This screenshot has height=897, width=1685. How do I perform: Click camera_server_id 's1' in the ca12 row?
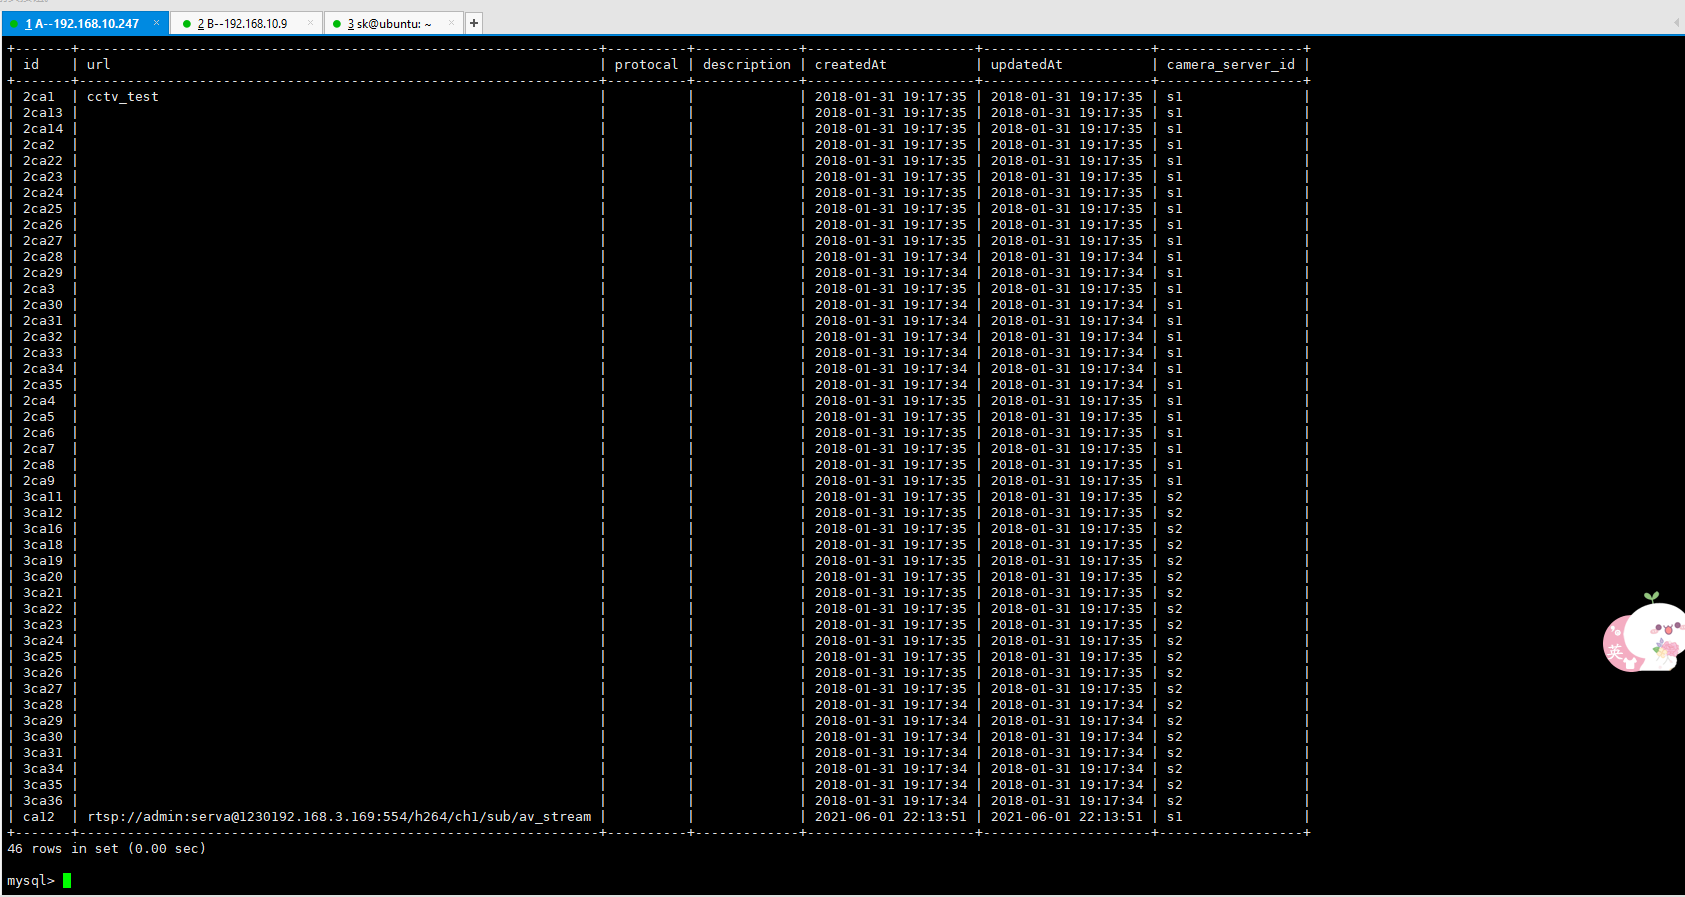1174,817
